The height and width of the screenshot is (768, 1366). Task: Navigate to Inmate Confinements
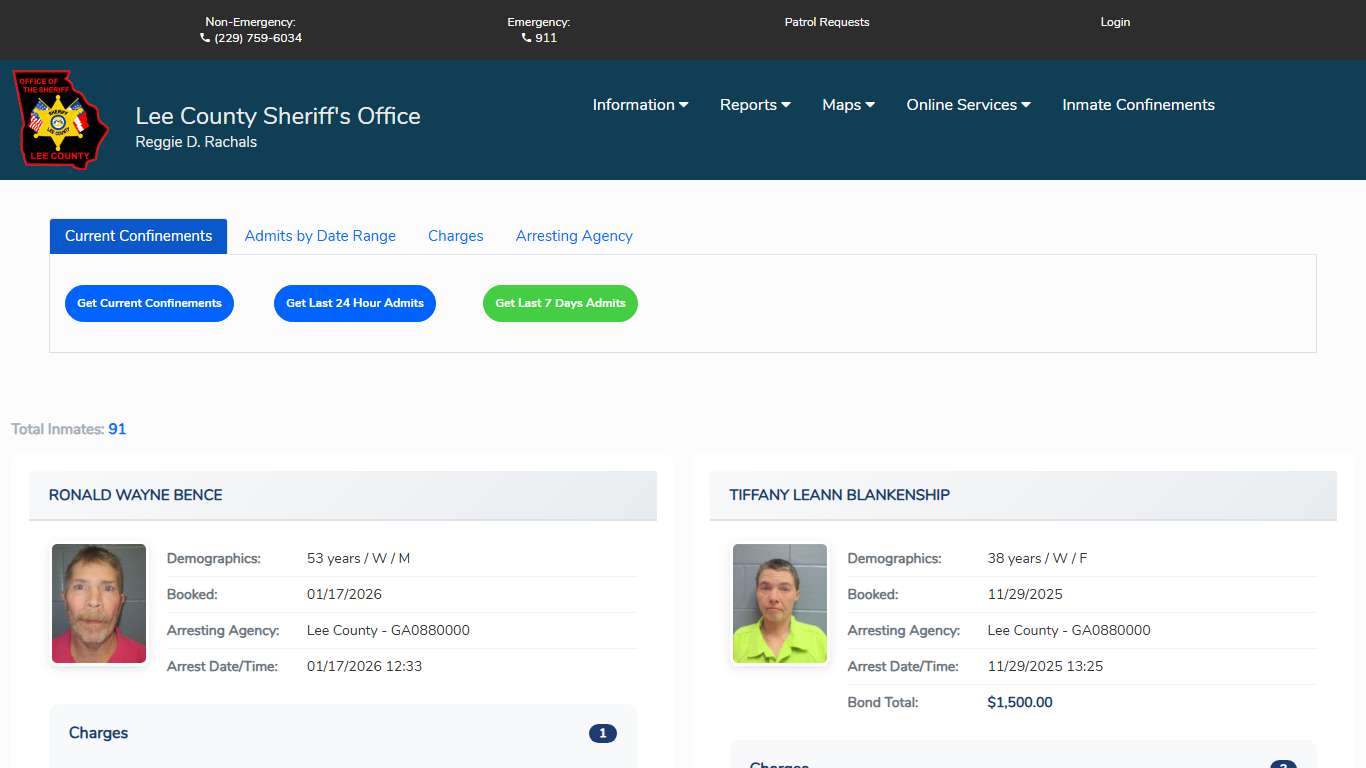(x=1138, y=105)
